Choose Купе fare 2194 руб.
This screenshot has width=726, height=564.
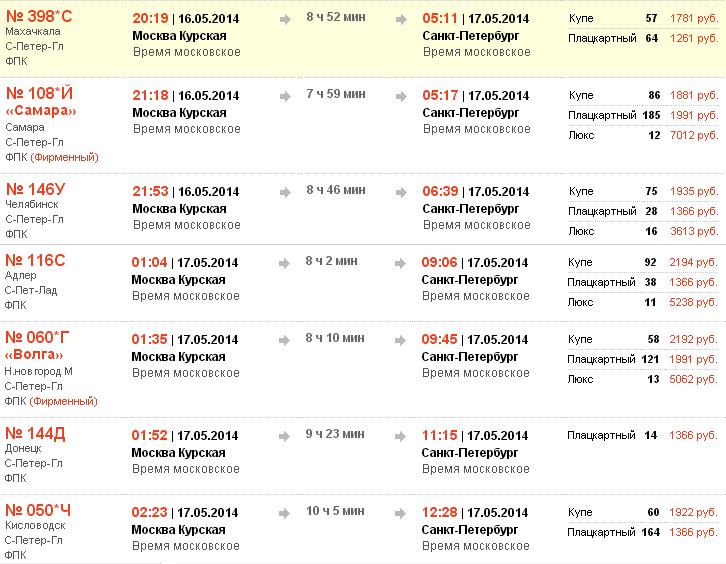point(694,262)
